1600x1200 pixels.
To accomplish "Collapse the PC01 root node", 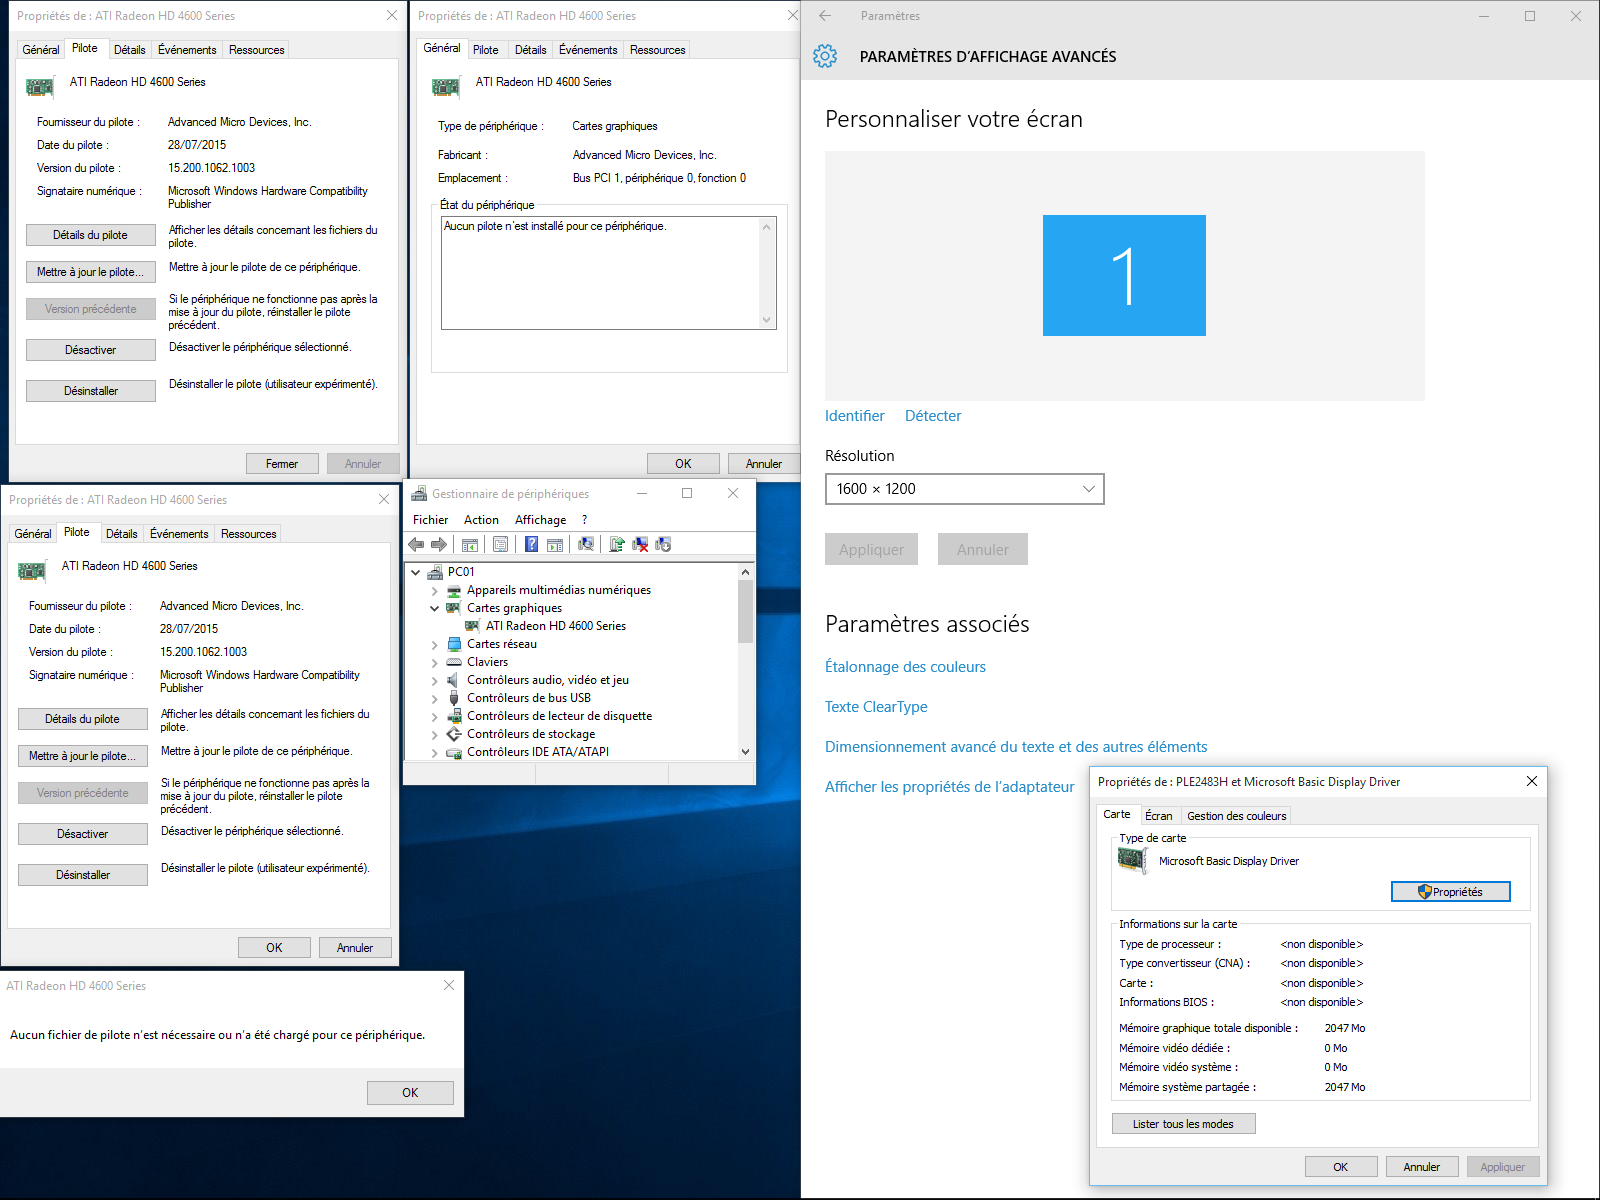I will 416,572.
